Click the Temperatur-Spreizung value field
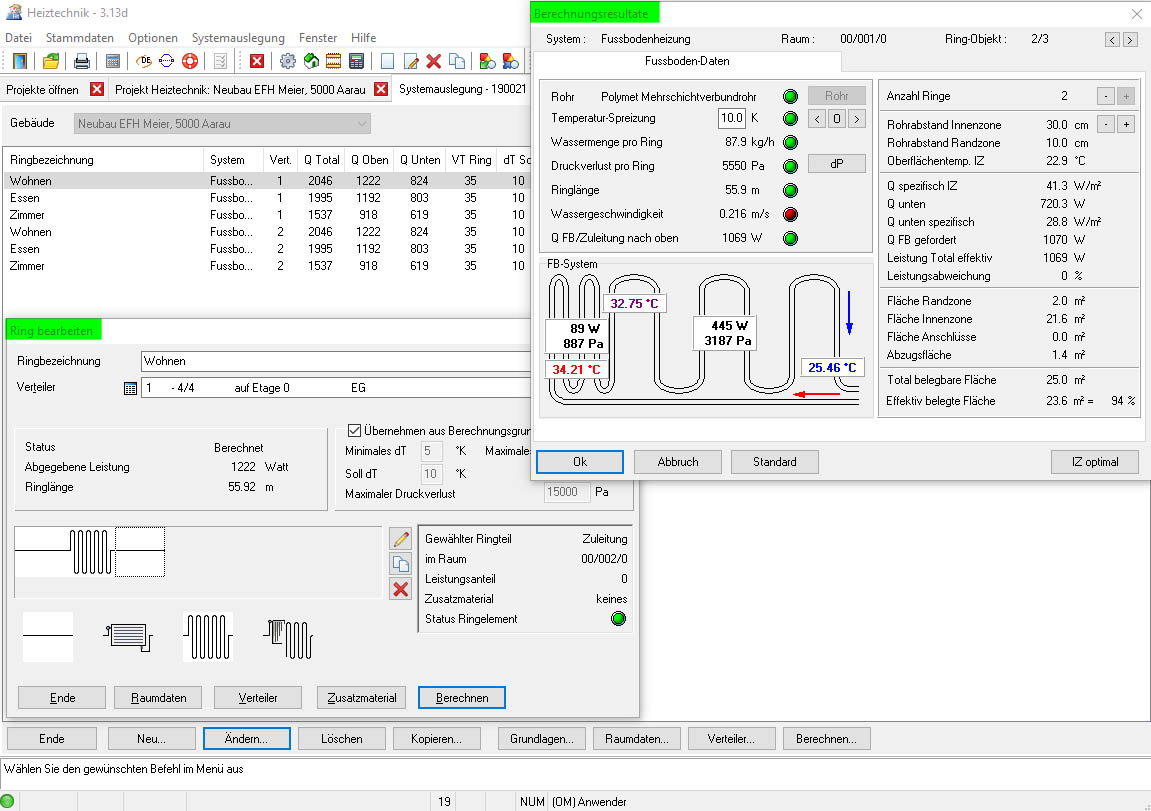This screenshot has height=811, width=1151. click(x=732, y=118)
